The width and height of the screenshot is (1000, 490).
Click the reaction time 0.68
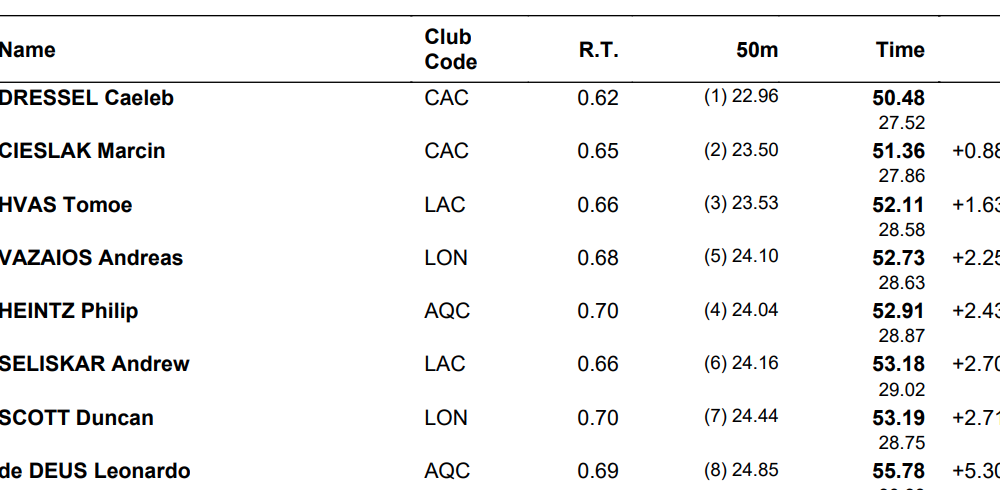(598, 258)
